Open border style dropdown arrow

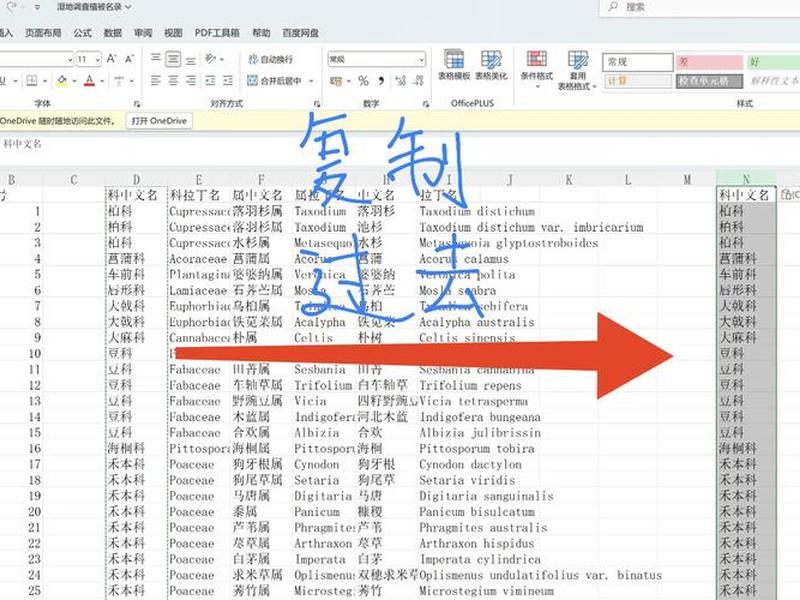45,81
